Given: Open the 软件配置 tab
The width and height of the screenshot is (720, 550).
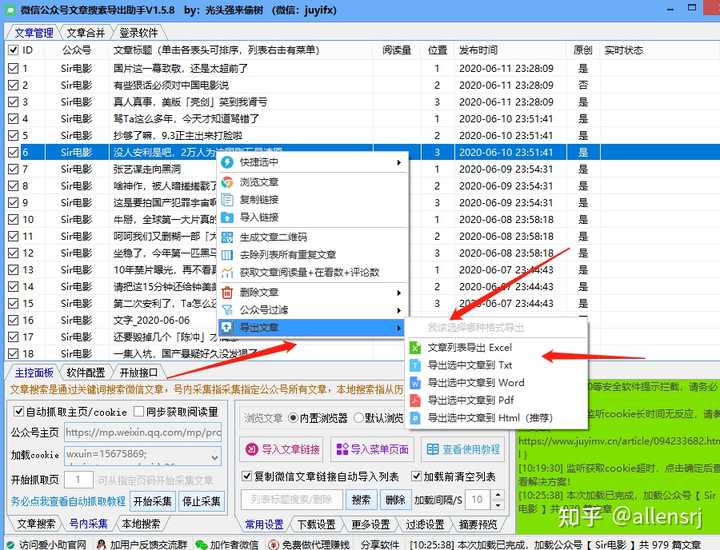Looking at the screenshot, I should point(85,372).
